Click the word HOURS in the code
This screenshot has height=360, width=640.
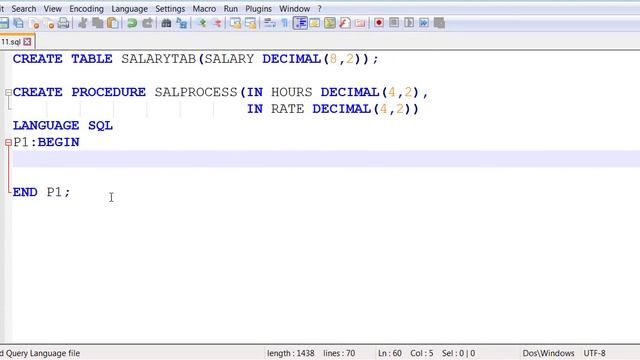[291, 92]
